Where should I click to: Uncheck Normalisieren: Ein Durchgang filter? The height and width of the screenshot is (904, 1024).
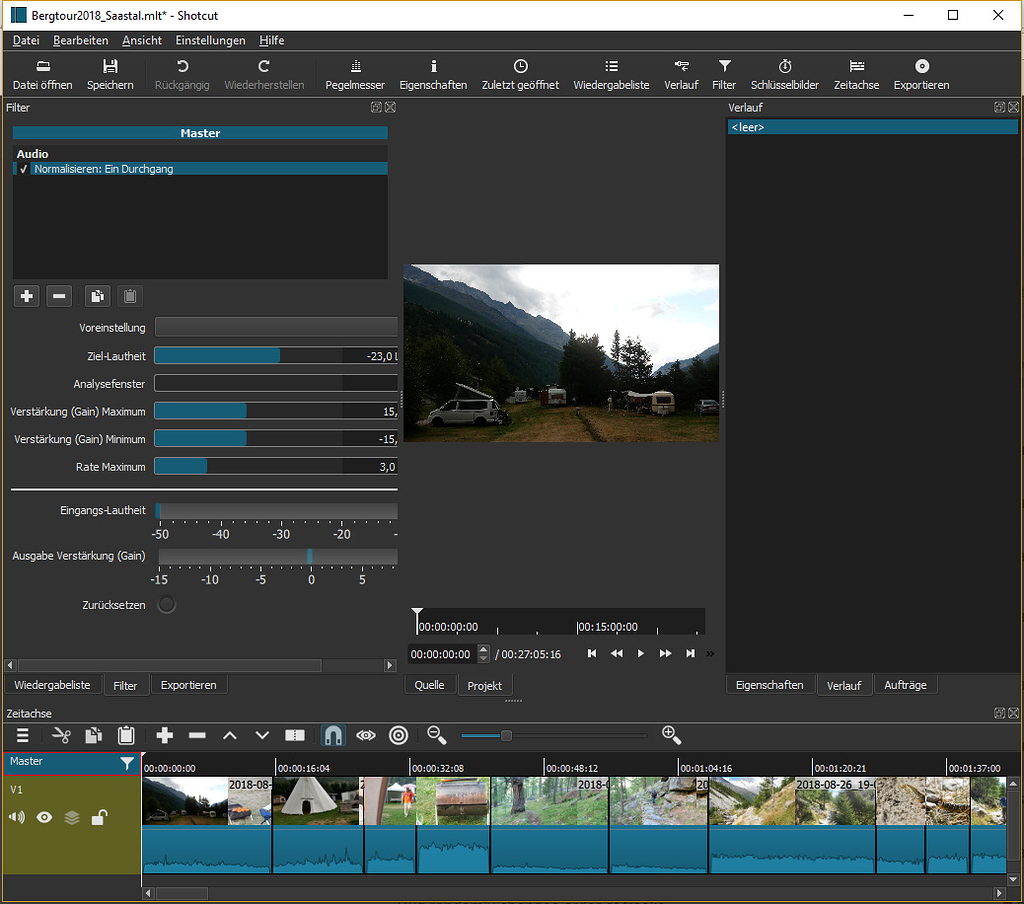24,169
